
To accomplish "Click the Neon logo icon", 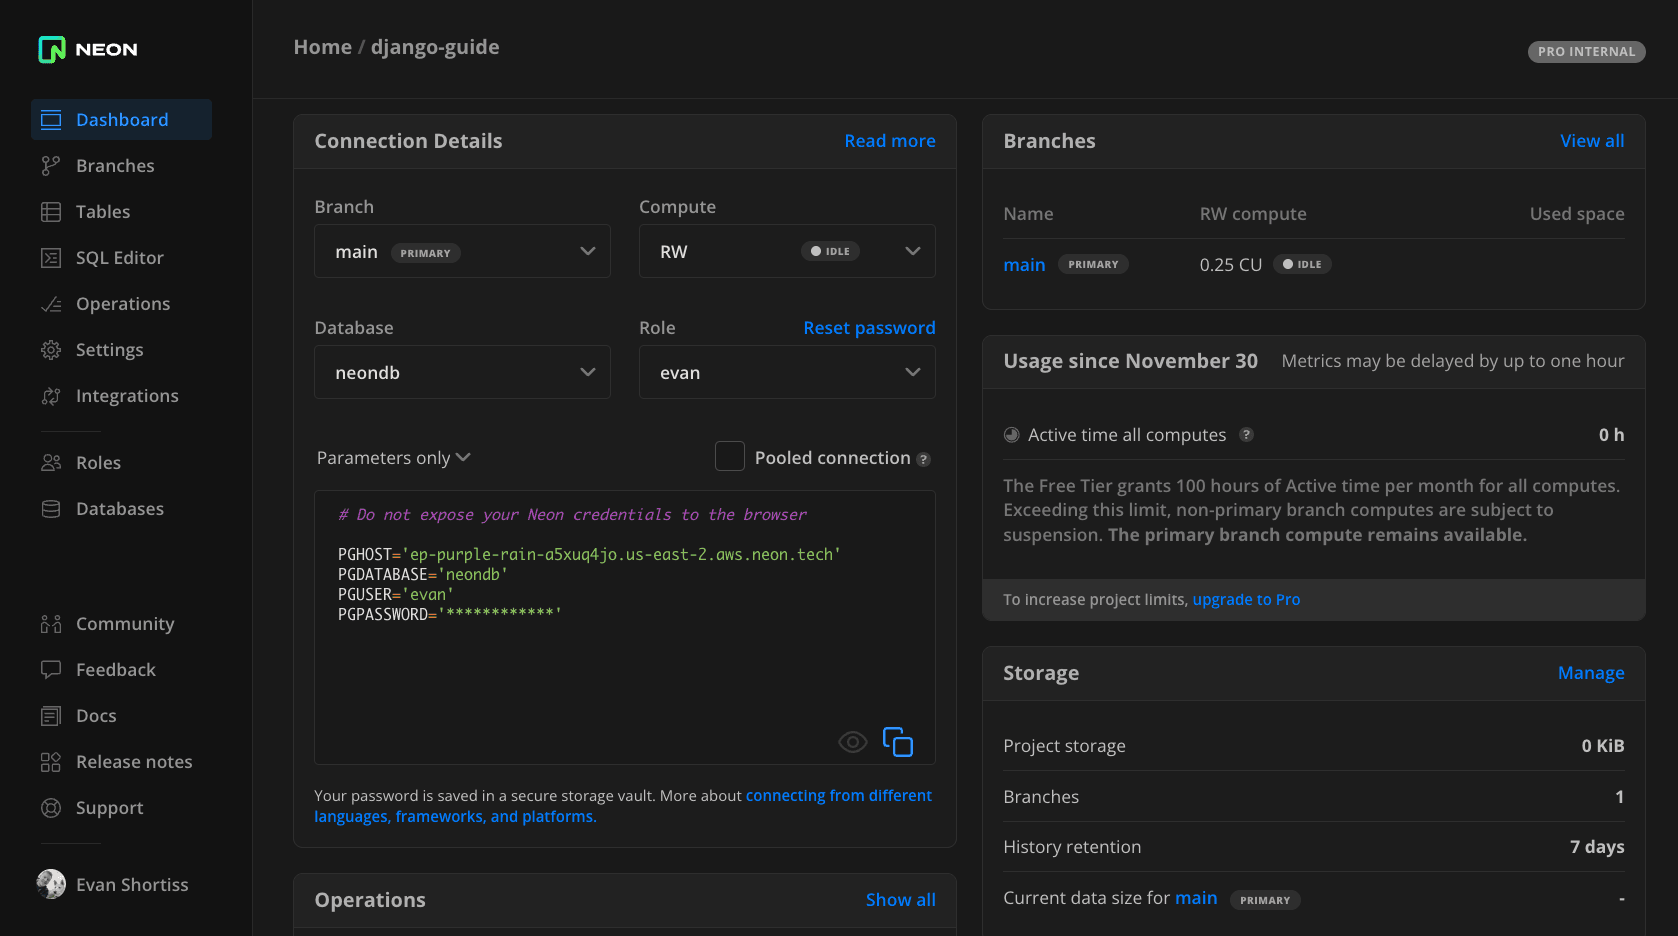I will coord(52,49).
